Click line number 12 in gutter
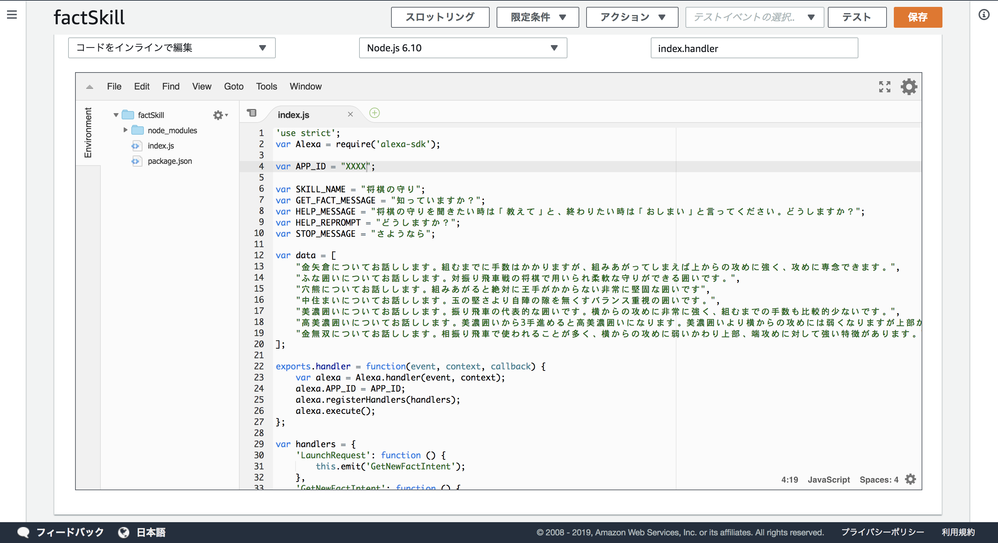 (x=259, y=255)
